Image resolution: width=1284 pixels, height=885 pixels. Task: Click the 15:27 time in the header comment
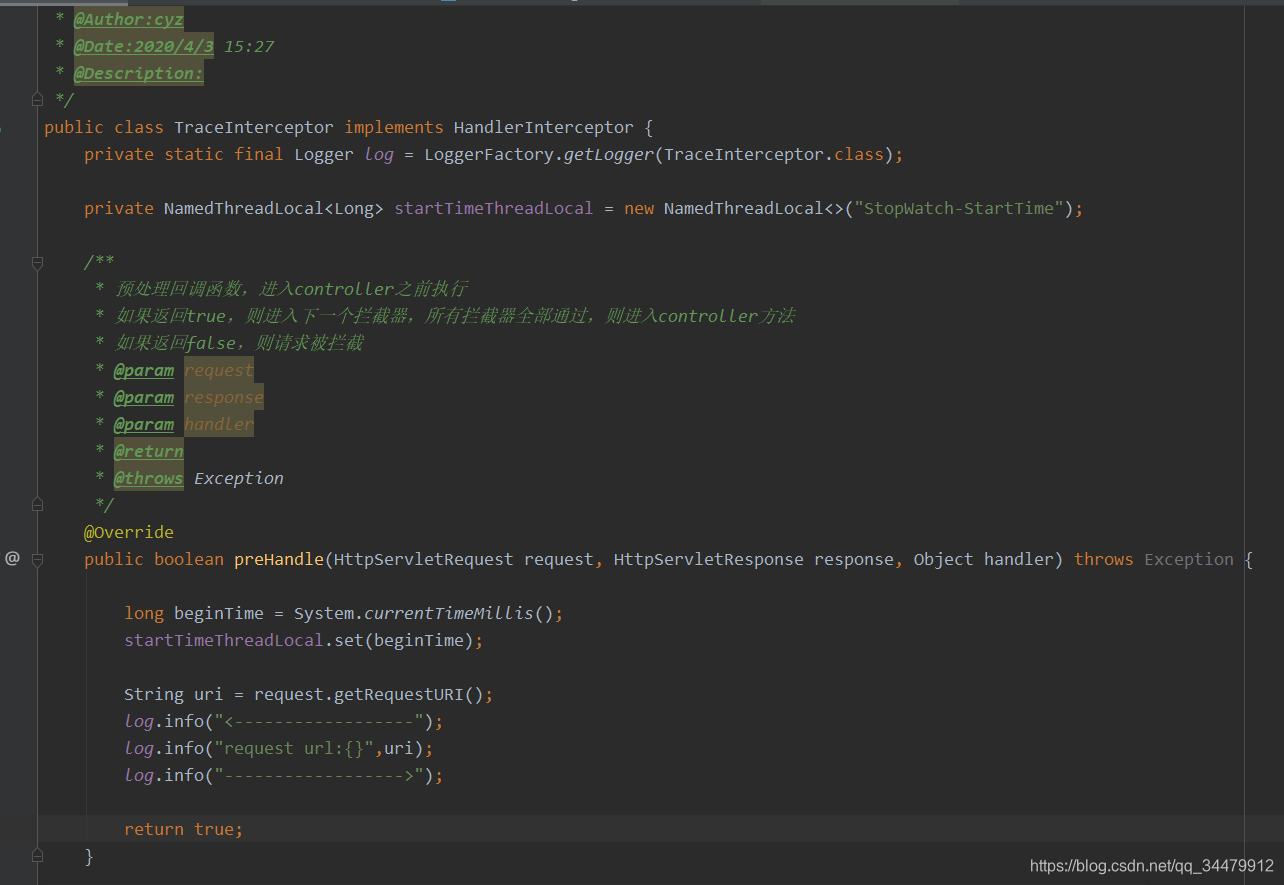(x=249, y=46)
